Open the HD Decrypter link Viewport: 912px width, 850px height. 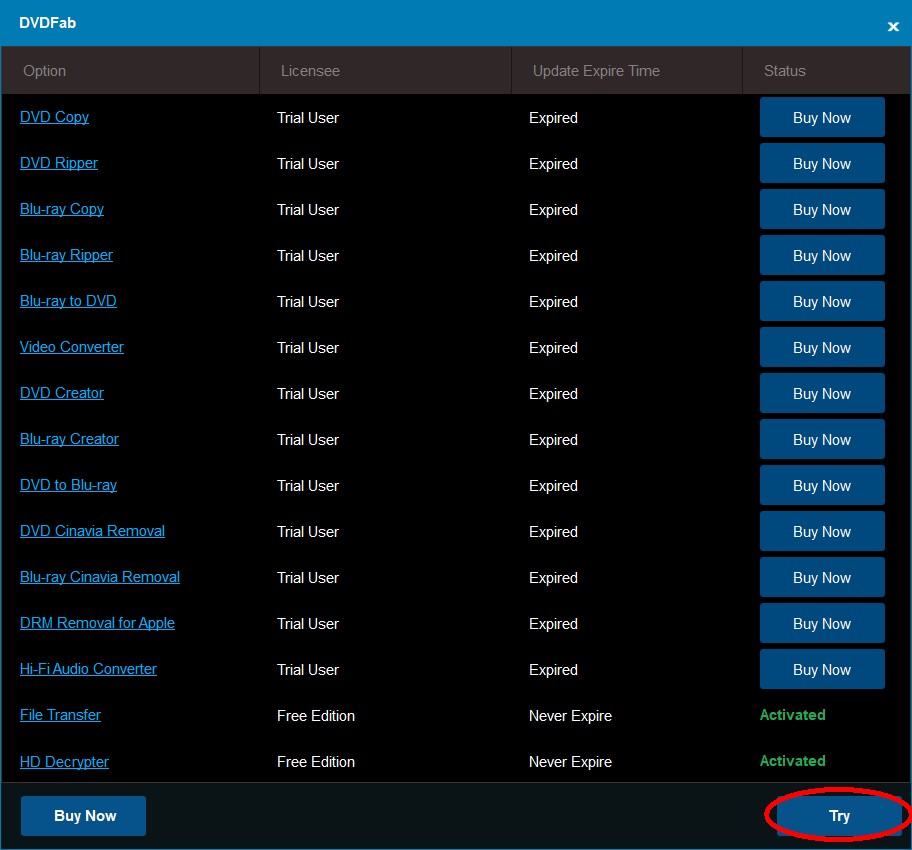click(64, 762)
